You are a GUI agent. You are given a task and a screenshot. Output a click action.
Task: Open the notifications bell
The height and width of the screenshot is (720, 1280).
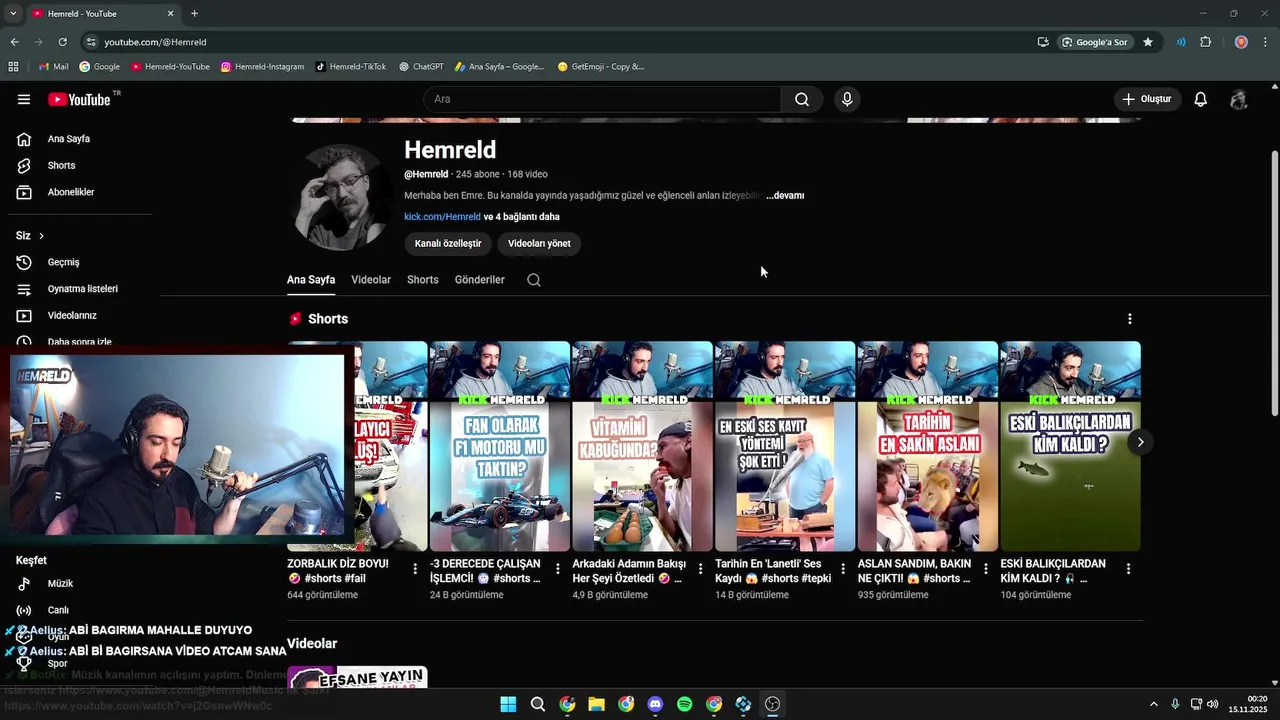click(1201, 99)
